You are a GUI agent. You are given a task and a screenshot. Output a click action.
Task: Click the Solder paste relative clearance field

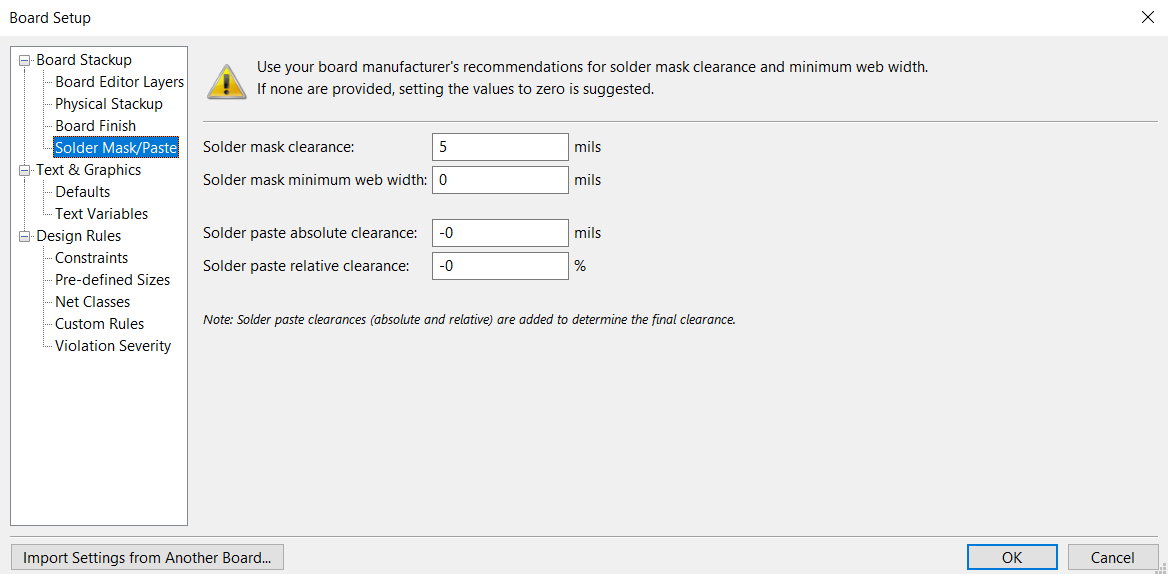(x=500, y=266)
